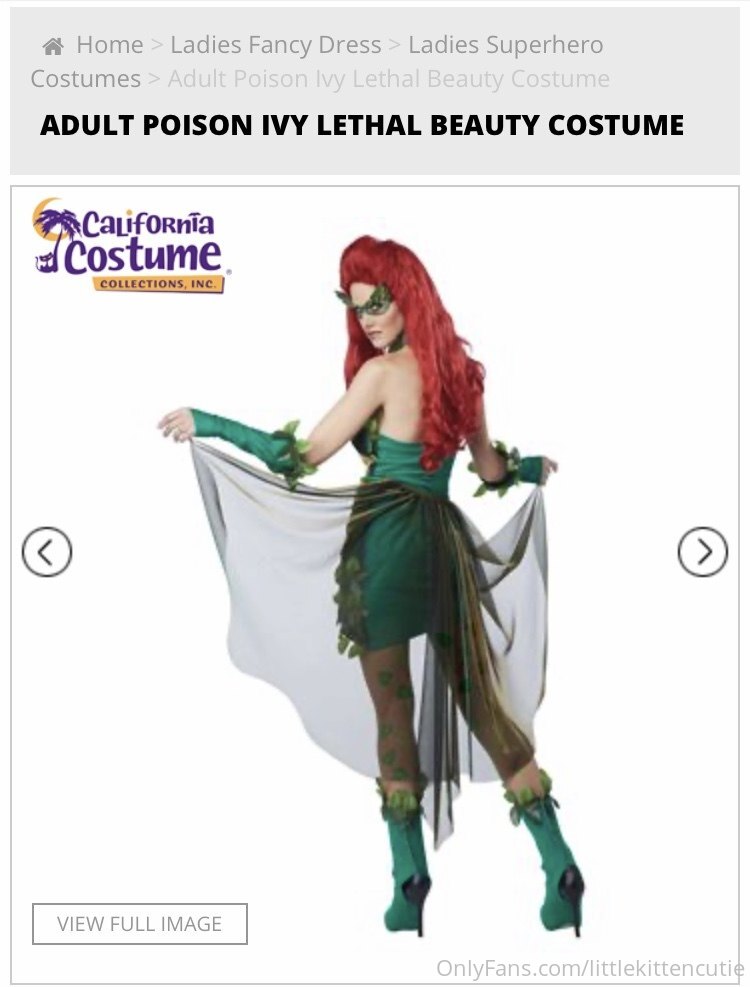Click chevron separator after Ladies Fancy Dress
Screen dimensions: 750x987
coord(395,45)
